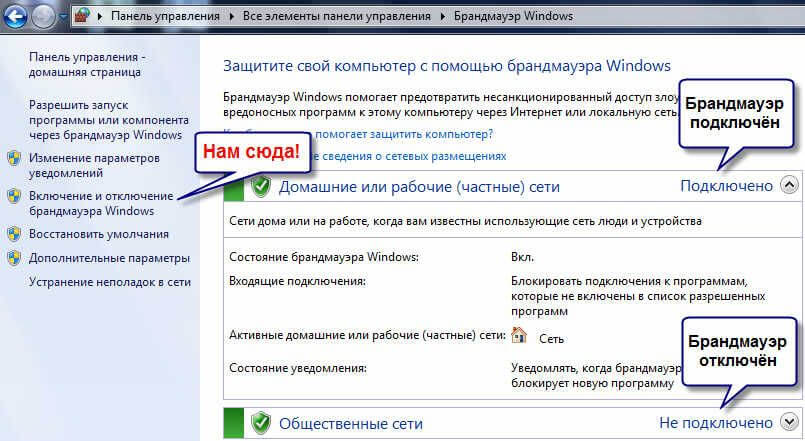
Task: Expand arrow before 'Панель управления' breadcrumb
Action: click(100, 16)
